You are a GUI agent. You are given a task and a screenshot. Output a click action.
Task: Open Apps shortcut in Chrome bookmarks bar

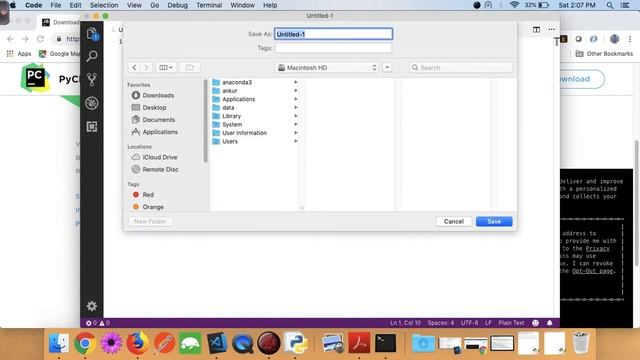coord(19,53)
